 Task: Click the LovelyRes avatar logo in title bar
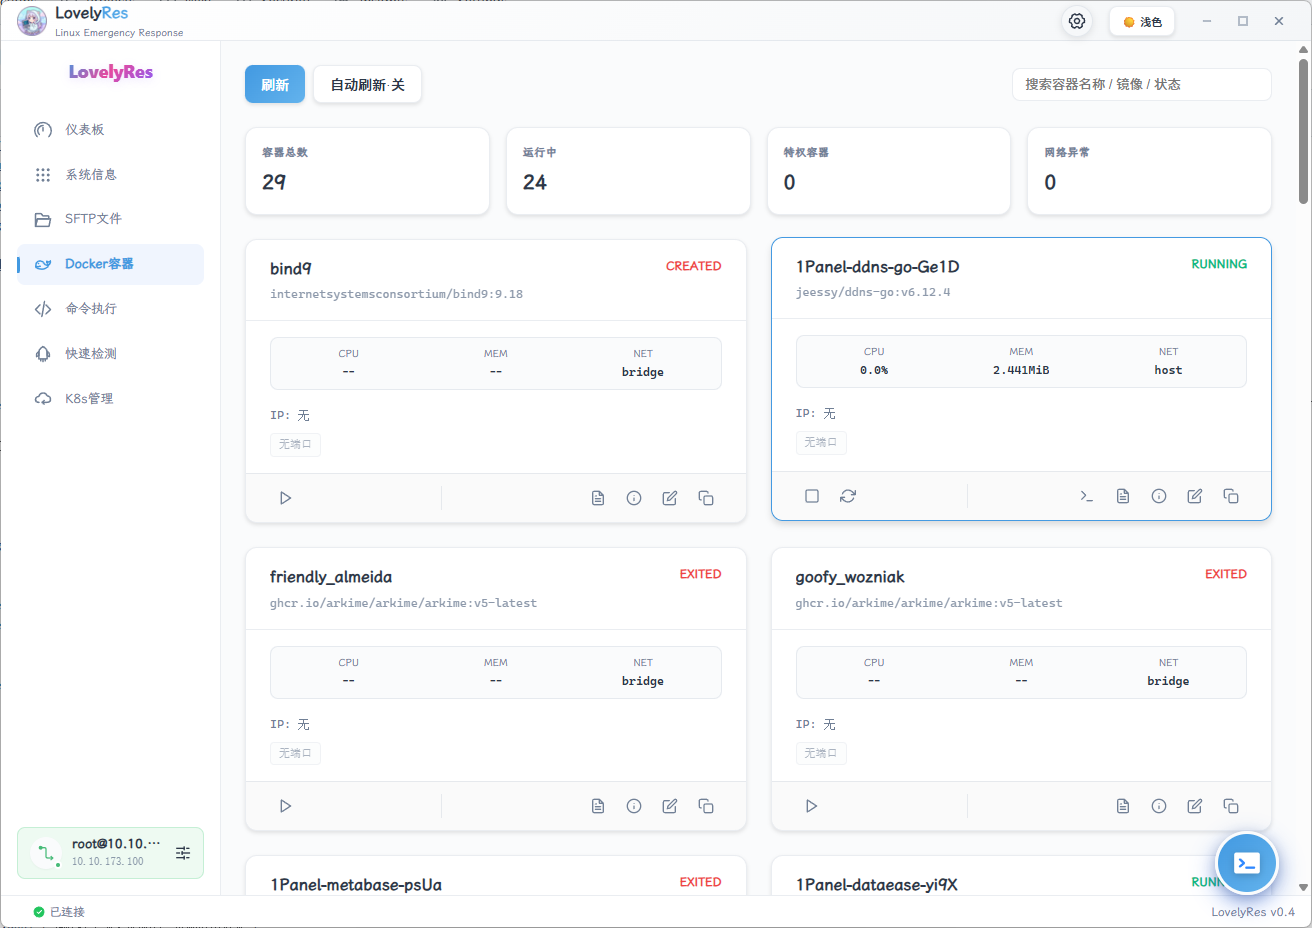pos(32,21)
